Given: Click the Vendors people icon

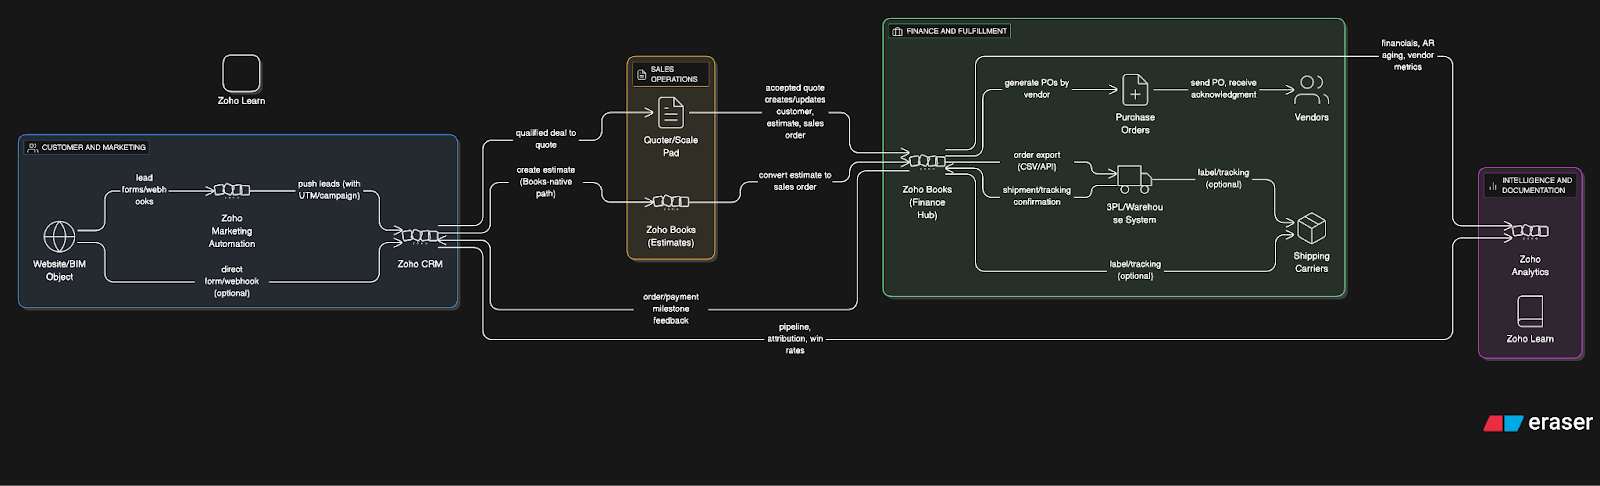Looking at the screenshot, I should coord(1312,90).
